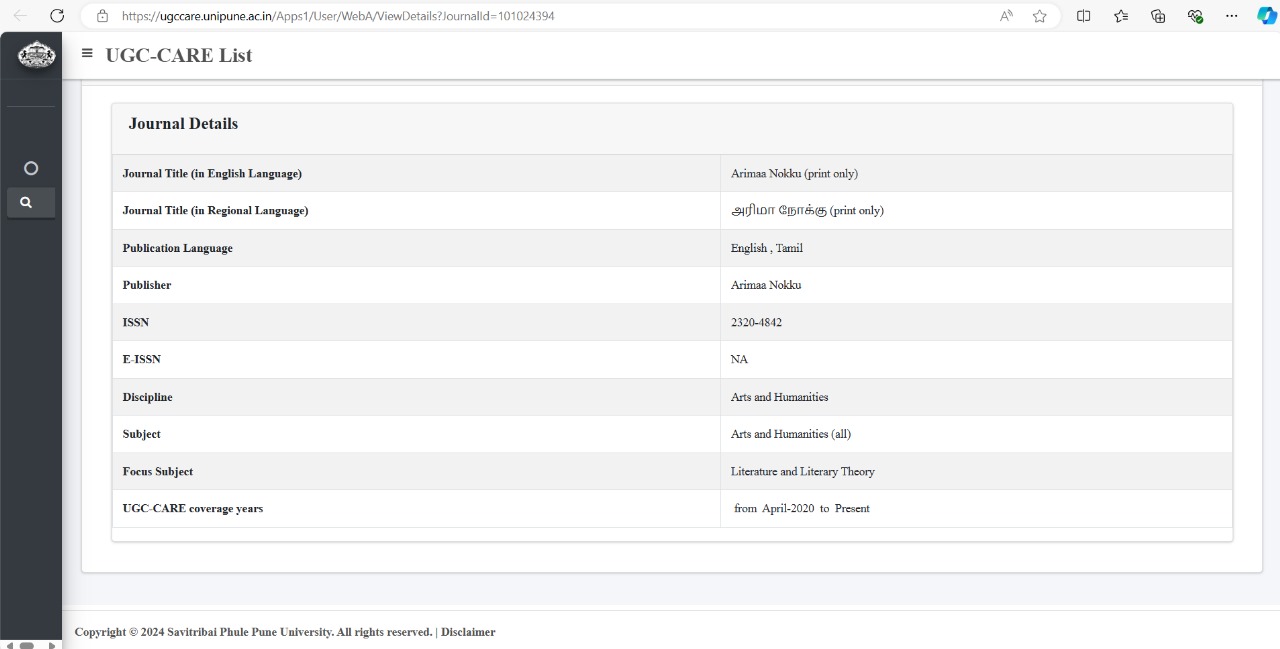Expand the browser Settings and more menu
The image size is (1280, 649).
pos(1232,16)
